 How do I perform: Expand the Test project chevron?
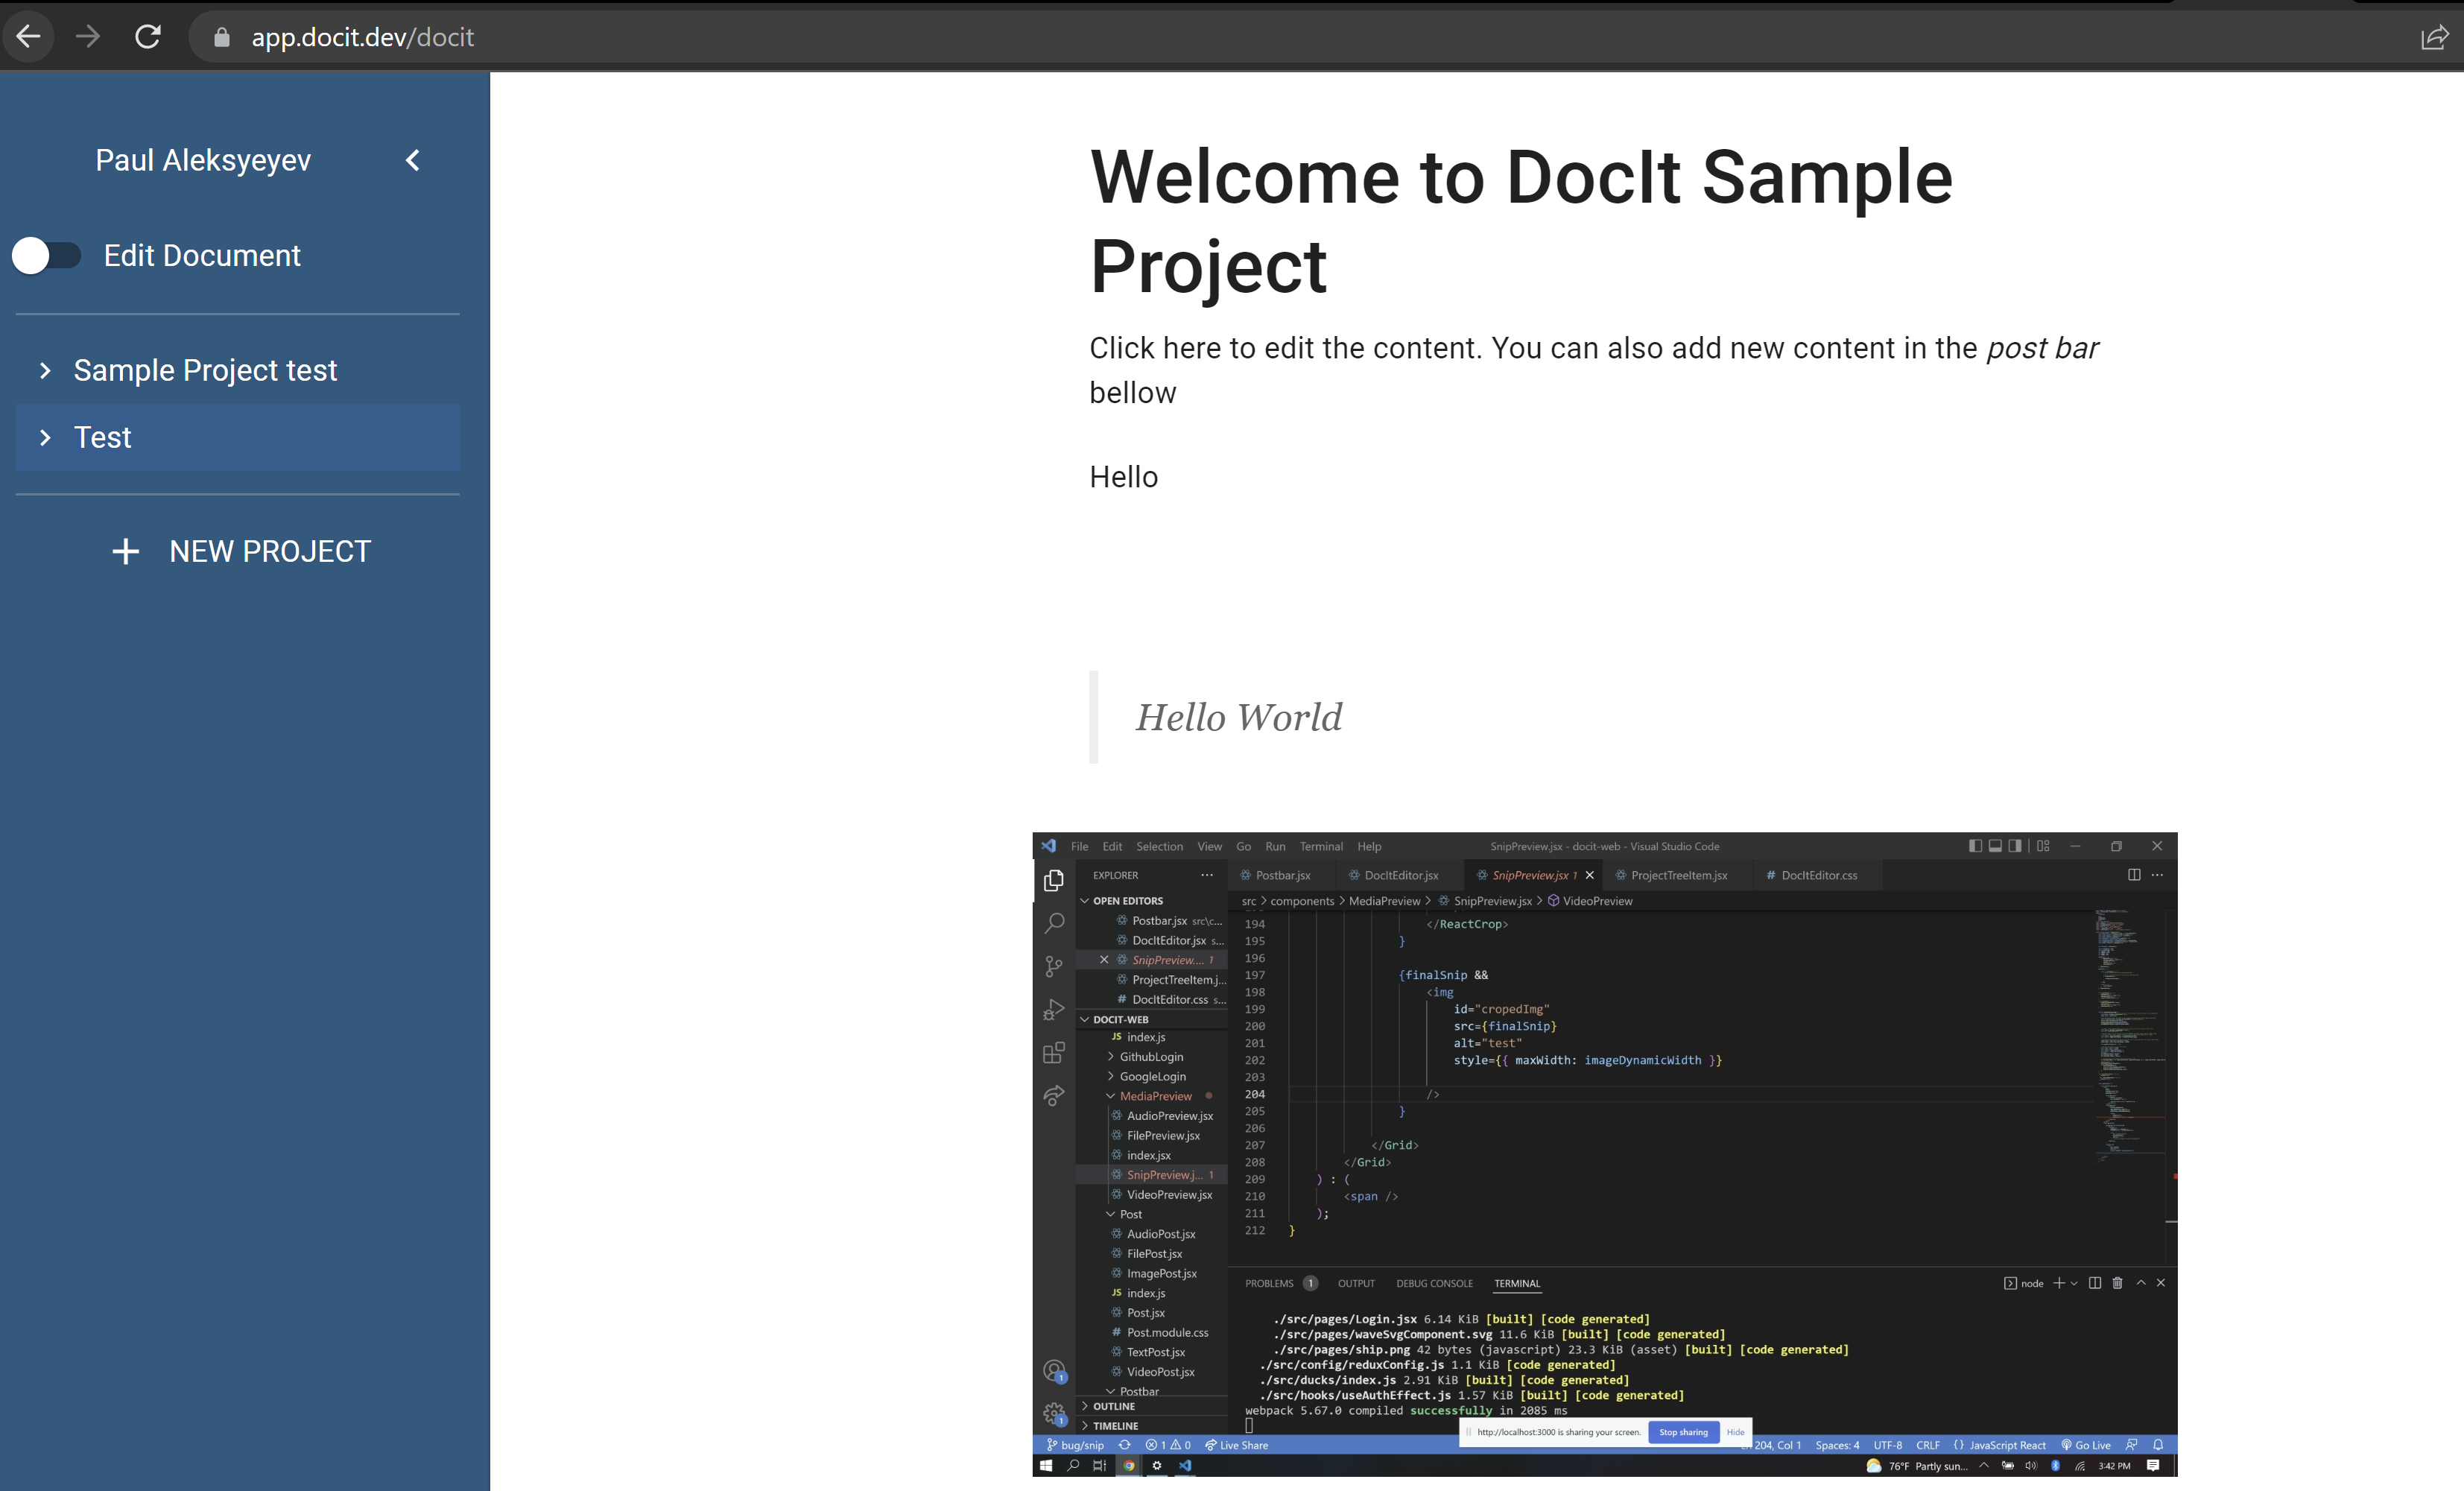pyautogui.click(x=45, y=437)
